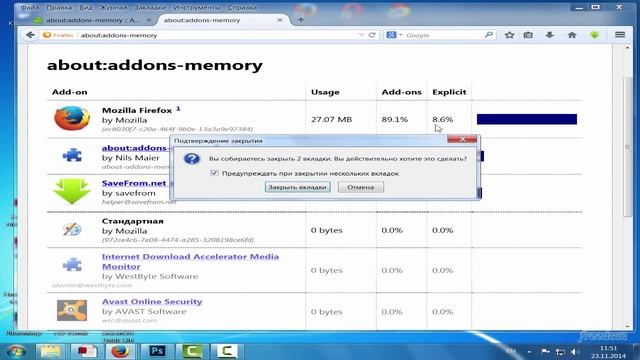
Task: Click the Firefox taskbar icon
Action: click(120, 351)
